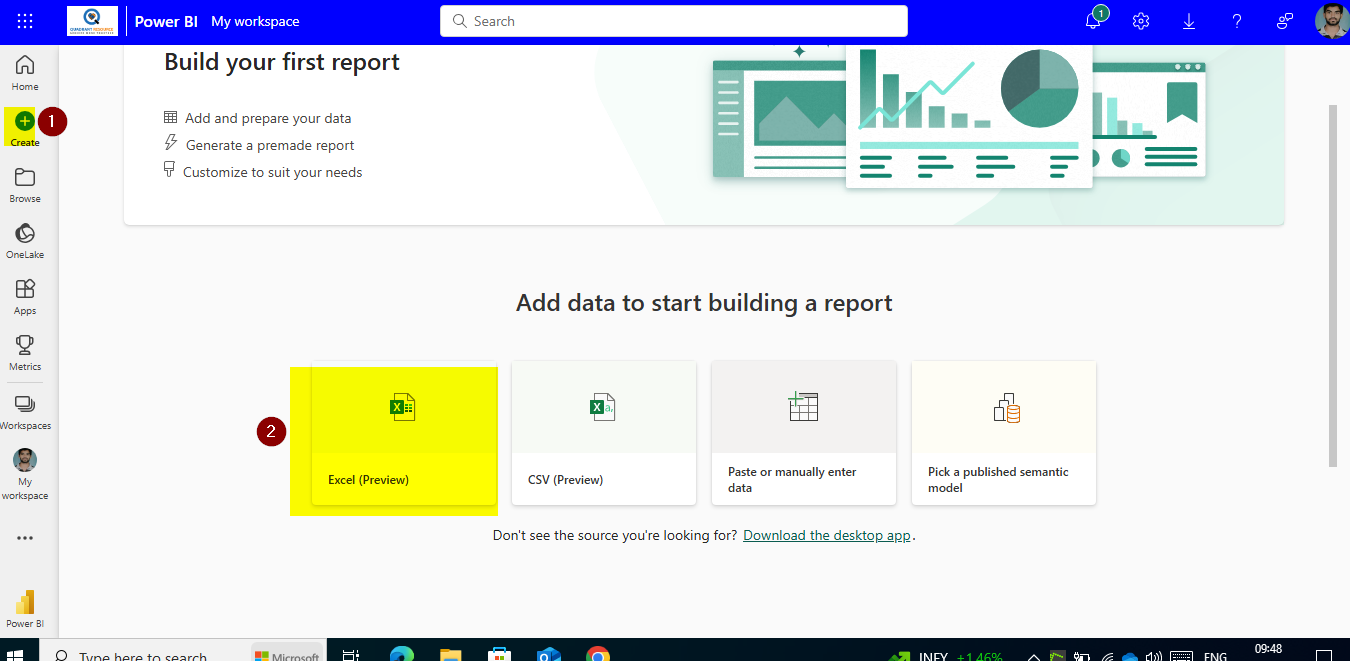Click inside the Search field
Screen dimensions: 1350x661
[673, 20]
